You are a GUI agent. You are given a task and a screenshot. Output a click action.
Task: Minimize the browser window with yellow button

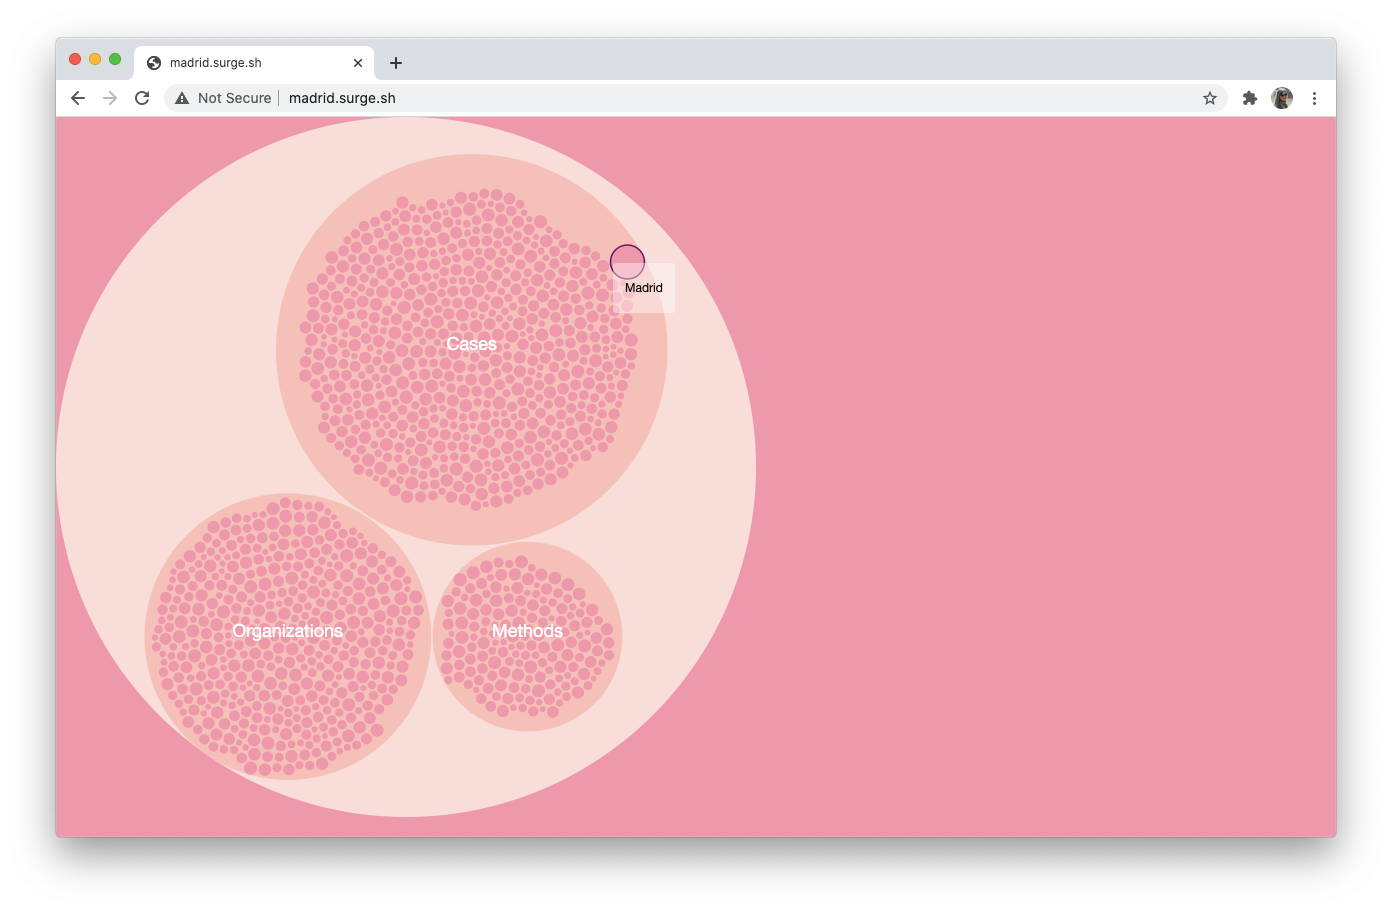coord(95,59)
